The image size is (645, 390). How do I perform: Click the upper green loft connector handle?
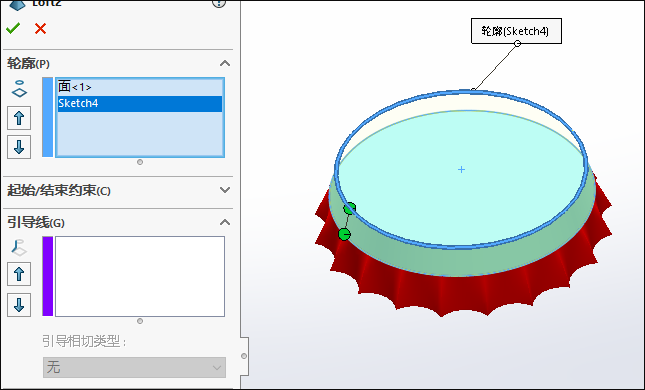click(x=350, y=209)
